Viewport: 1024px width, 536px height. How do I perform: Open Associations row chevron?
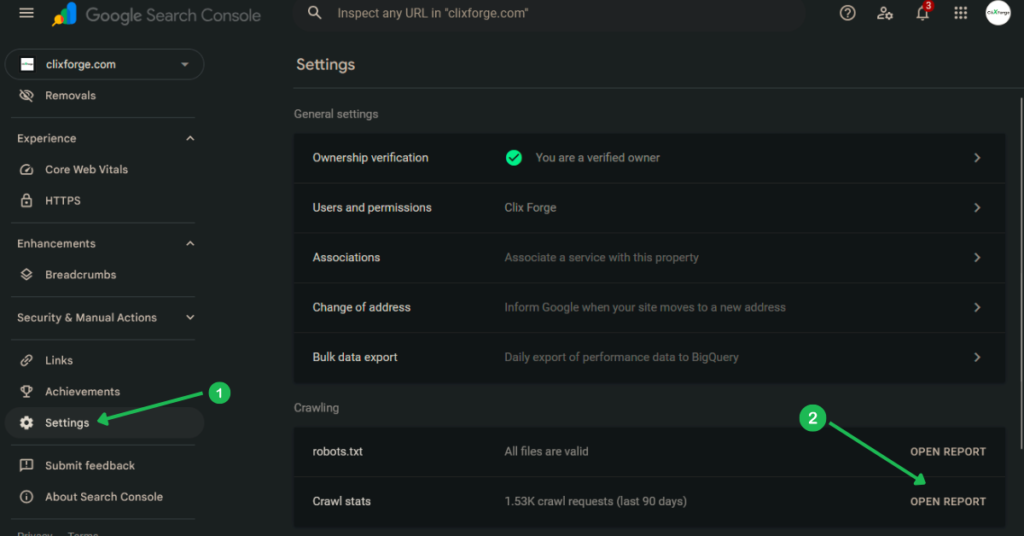tap(977, 257)
